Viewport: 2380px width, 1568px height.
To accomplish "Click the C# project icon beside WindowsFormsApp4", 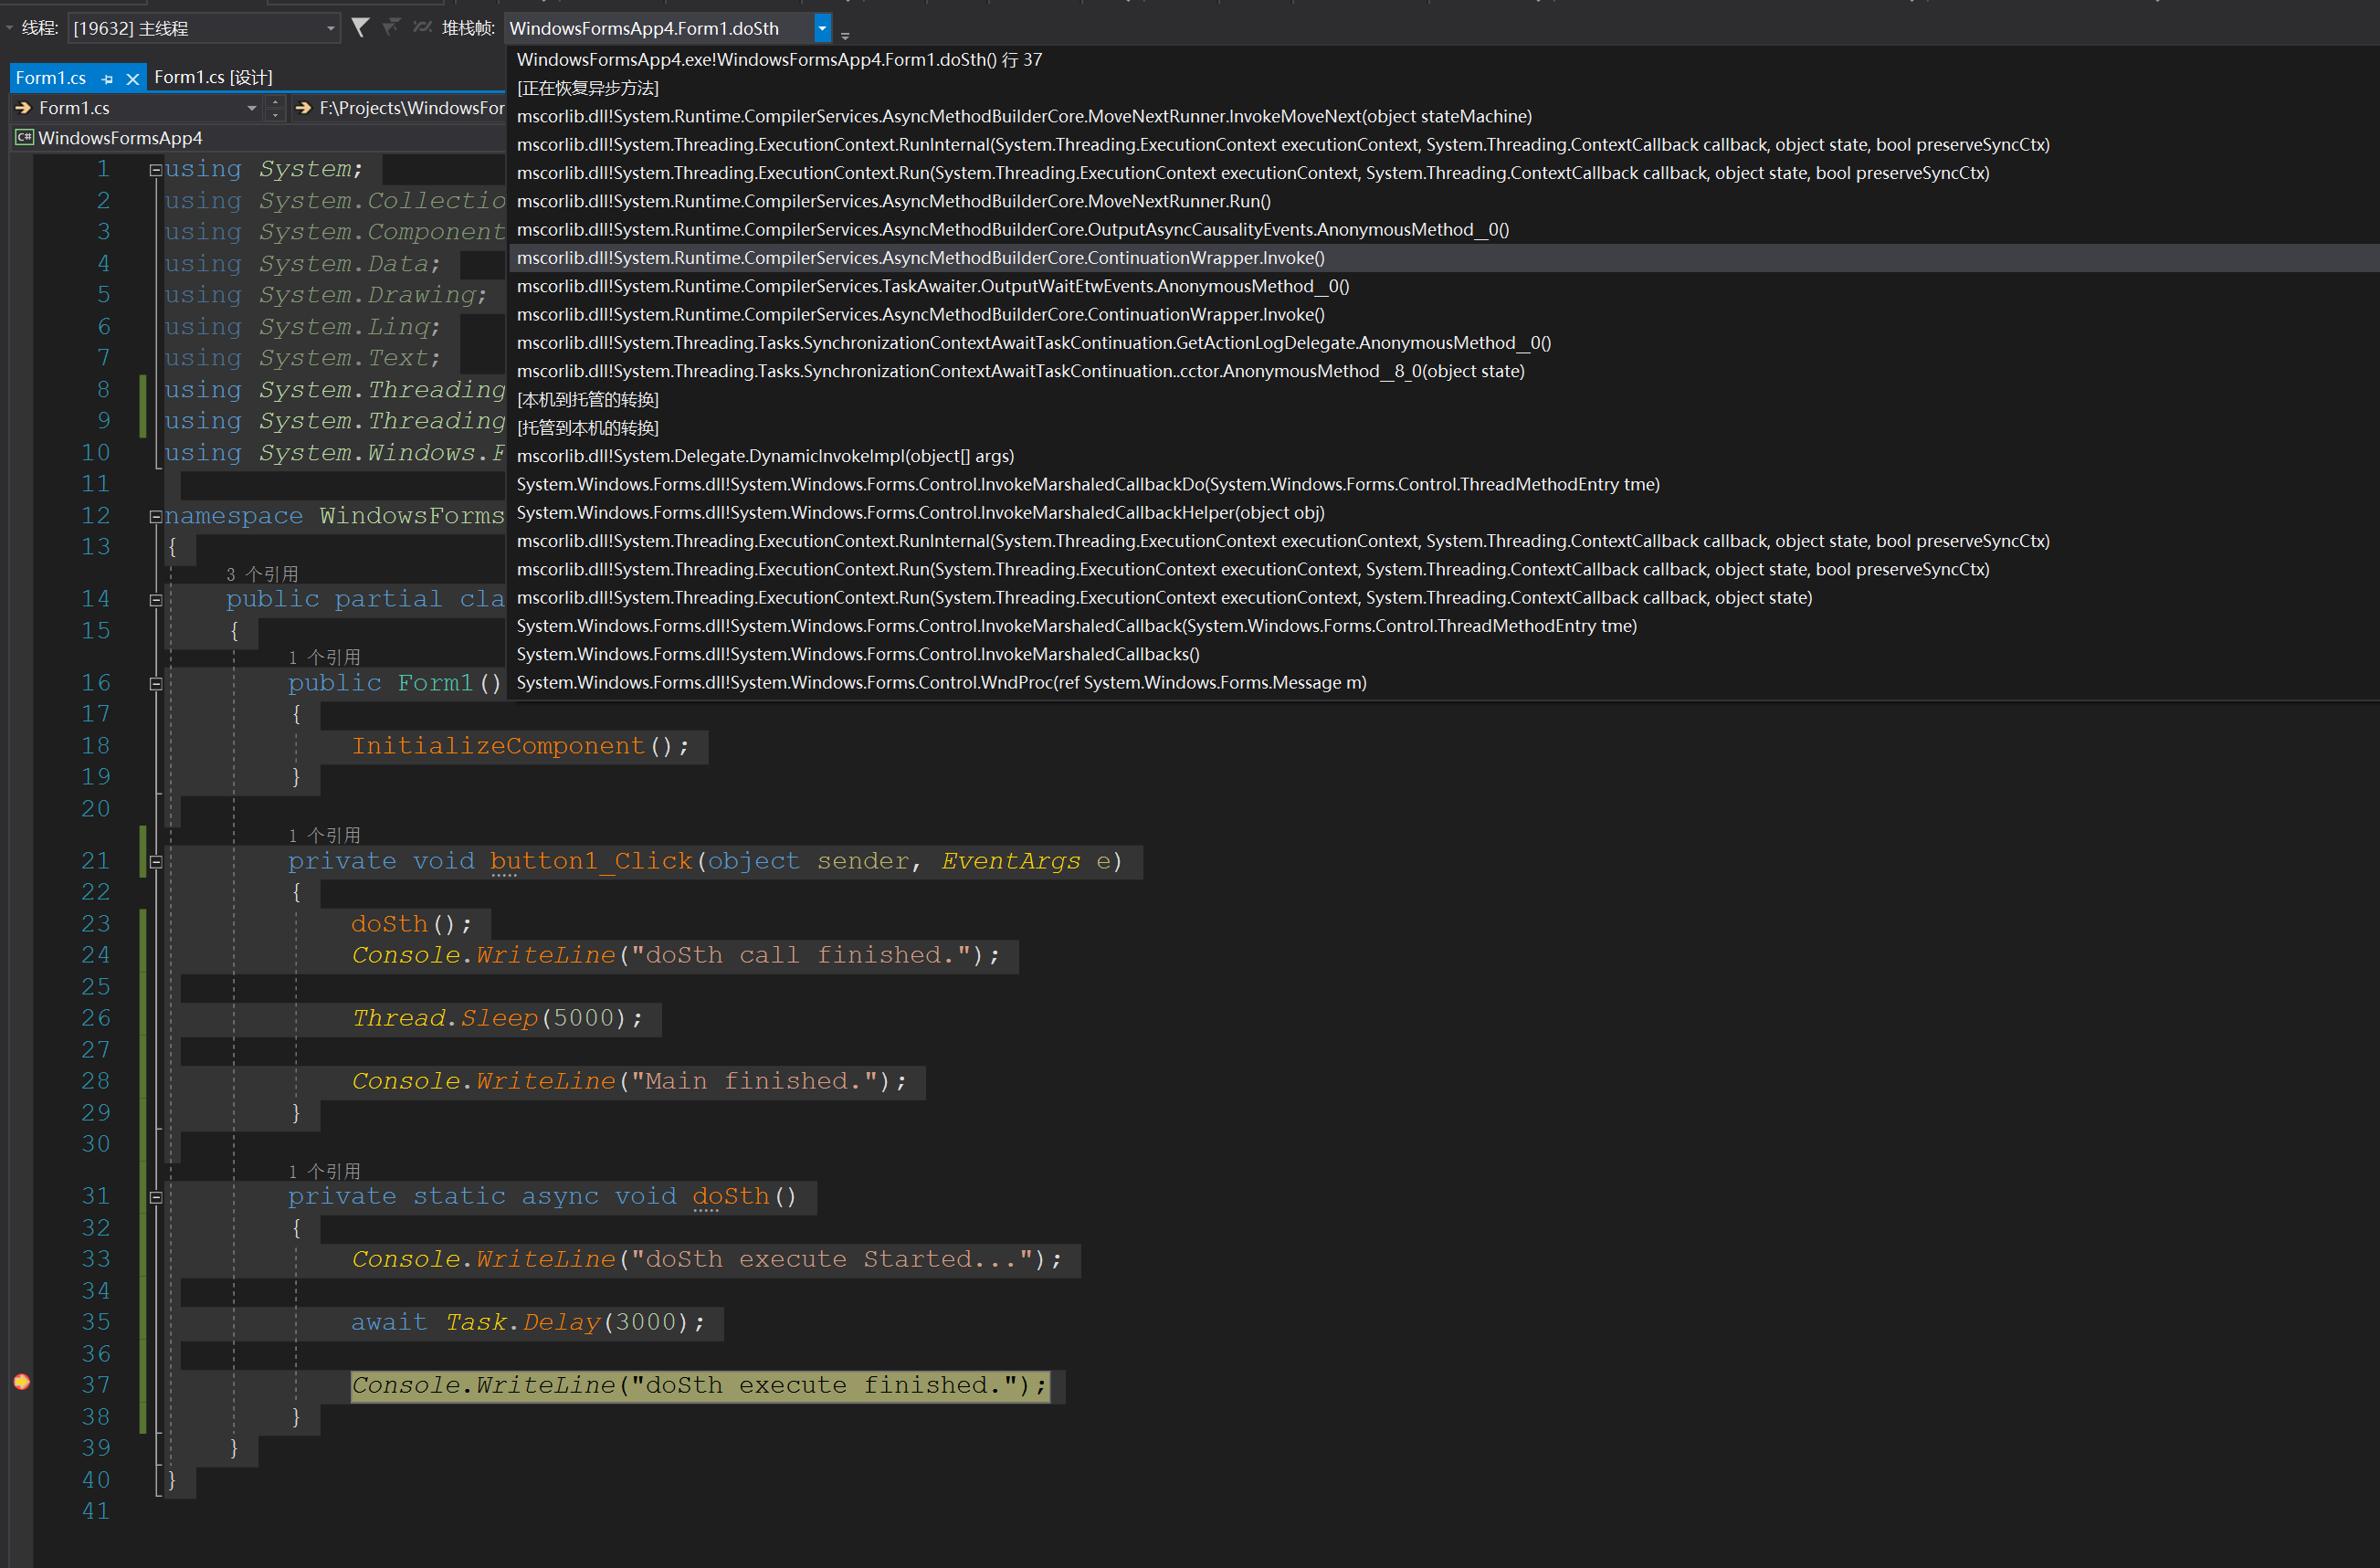I will (25, 138).
